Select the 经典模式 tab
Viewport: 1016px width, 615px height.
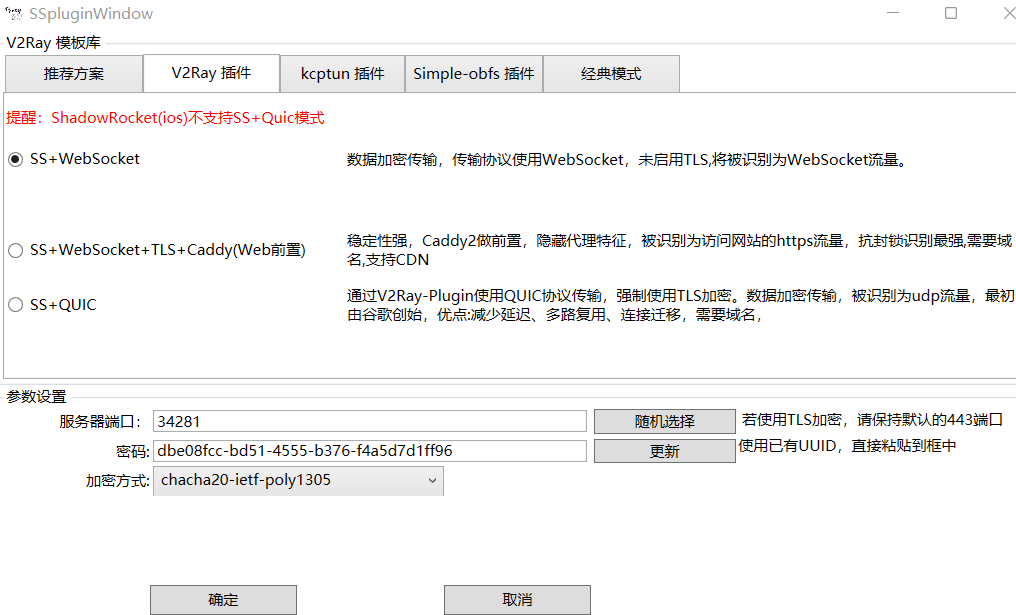click(x=611, y=74)
